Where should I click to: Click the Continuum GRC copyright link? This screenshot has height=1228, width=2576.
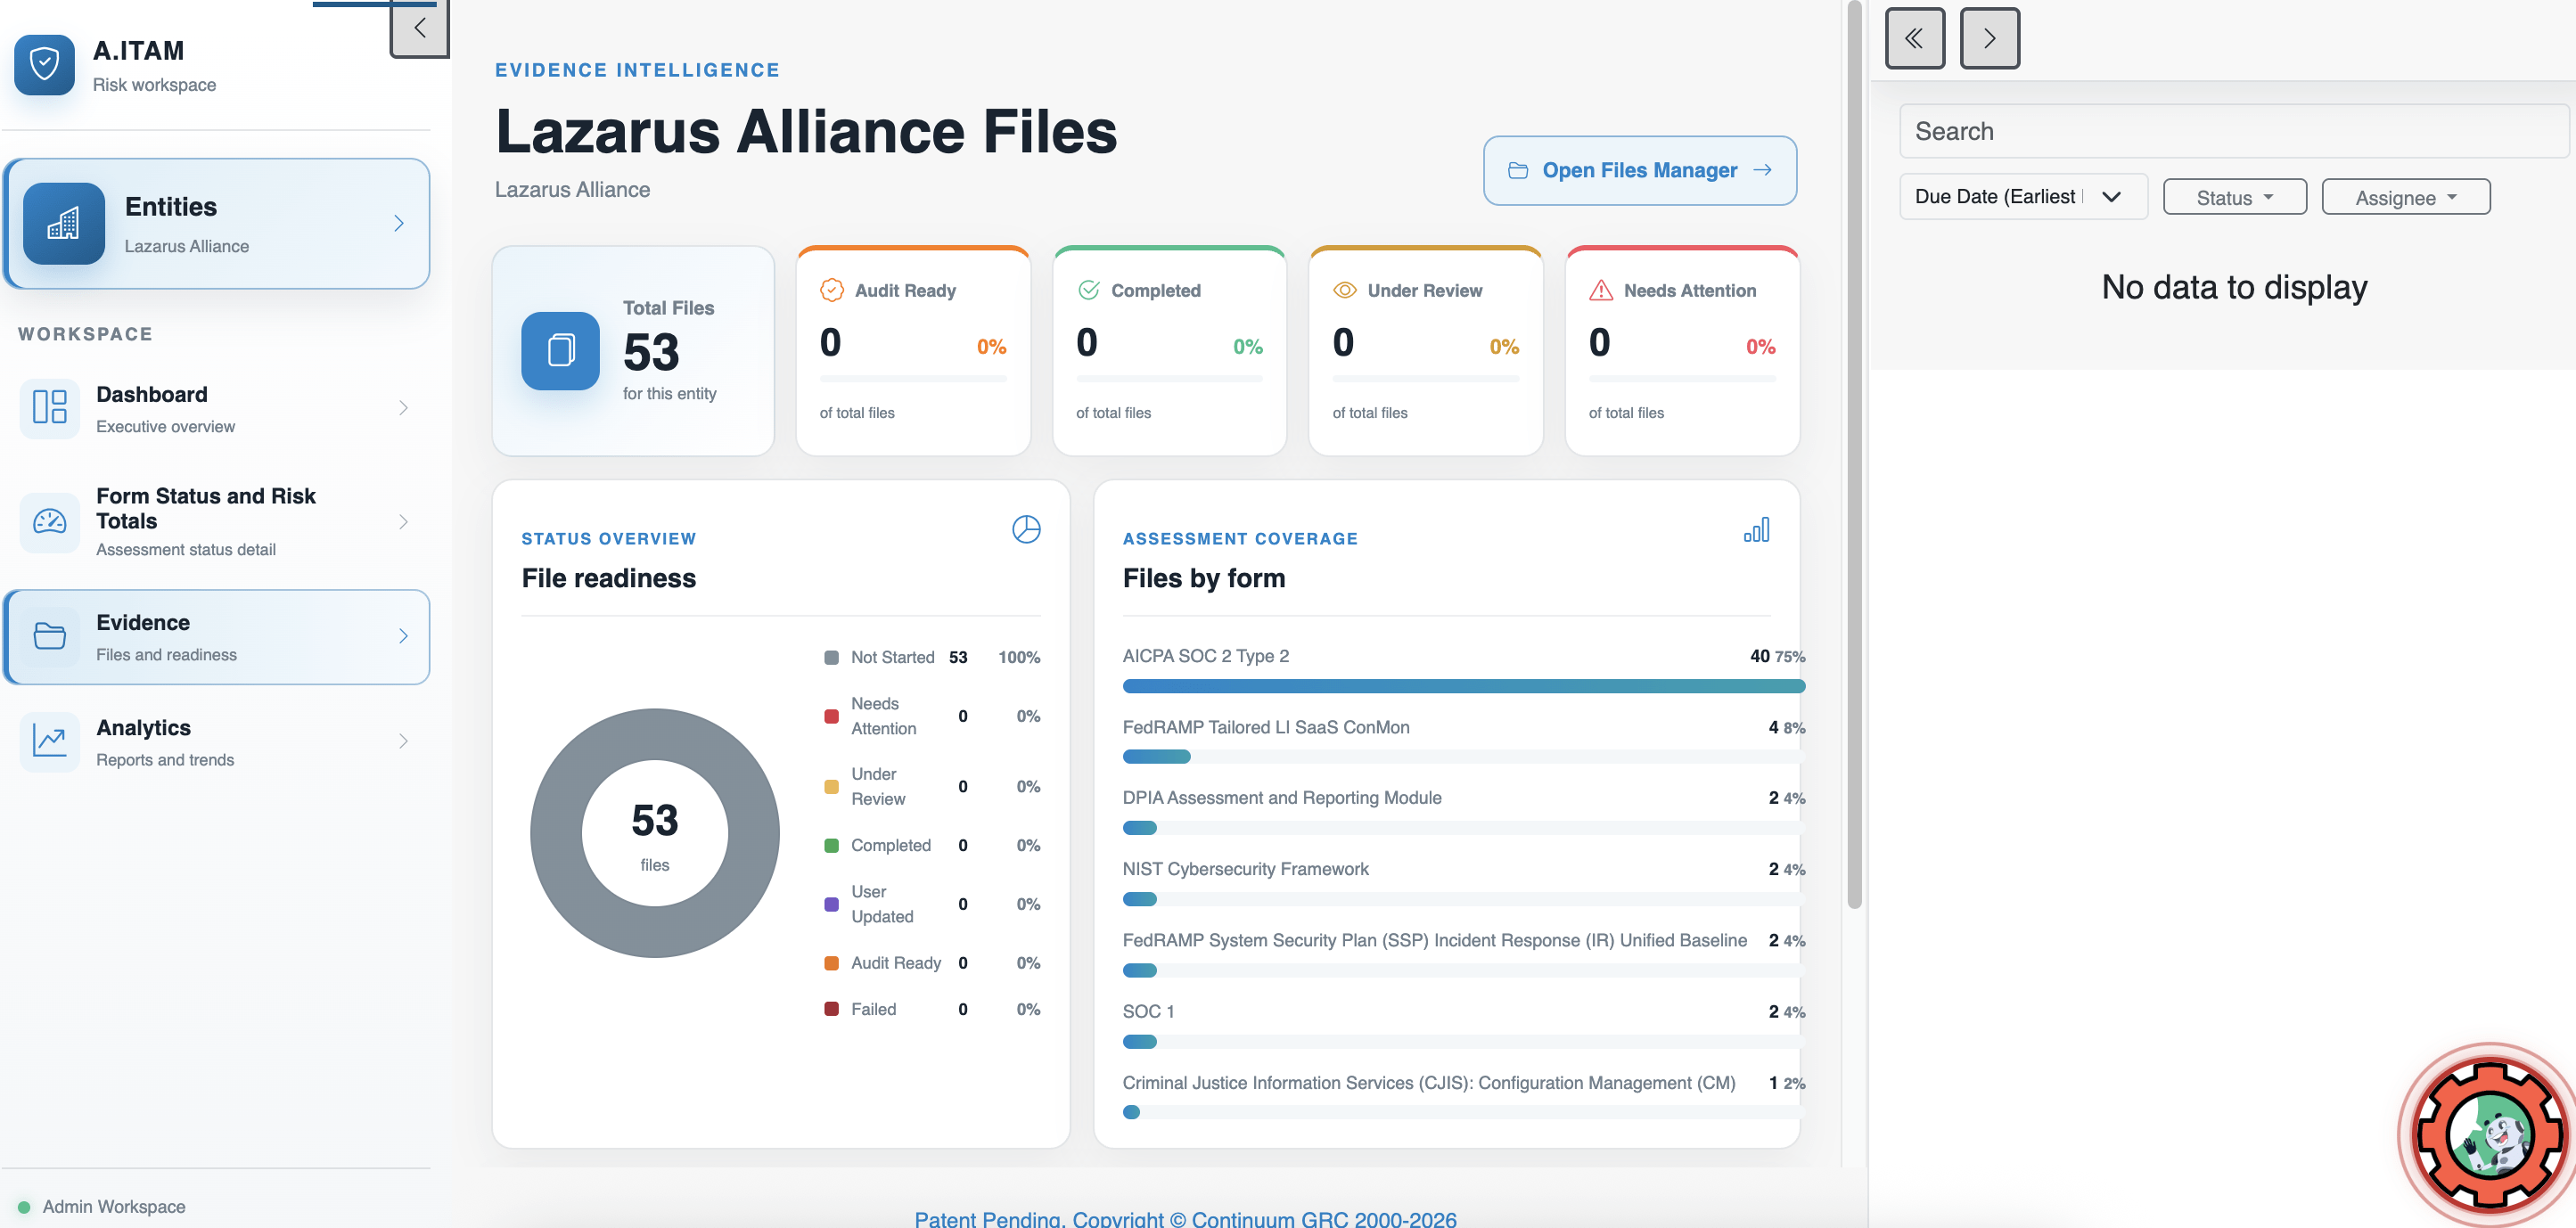pos(1185,1218)
